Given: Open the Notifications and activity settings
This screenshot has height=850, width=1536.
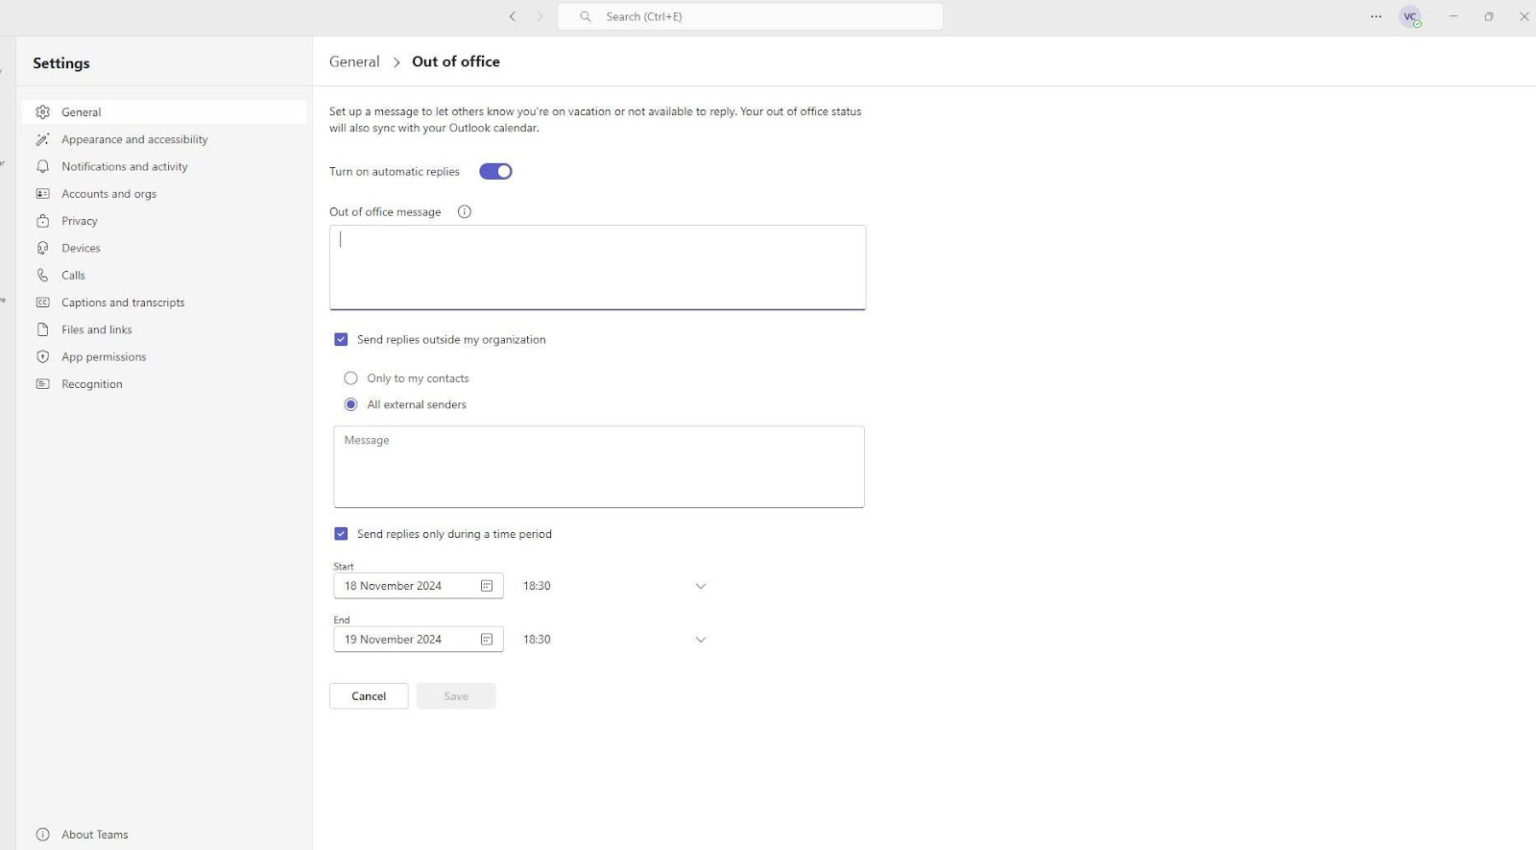Looking at the screenshot, I should pyautogui.click(x=124, y=166).
